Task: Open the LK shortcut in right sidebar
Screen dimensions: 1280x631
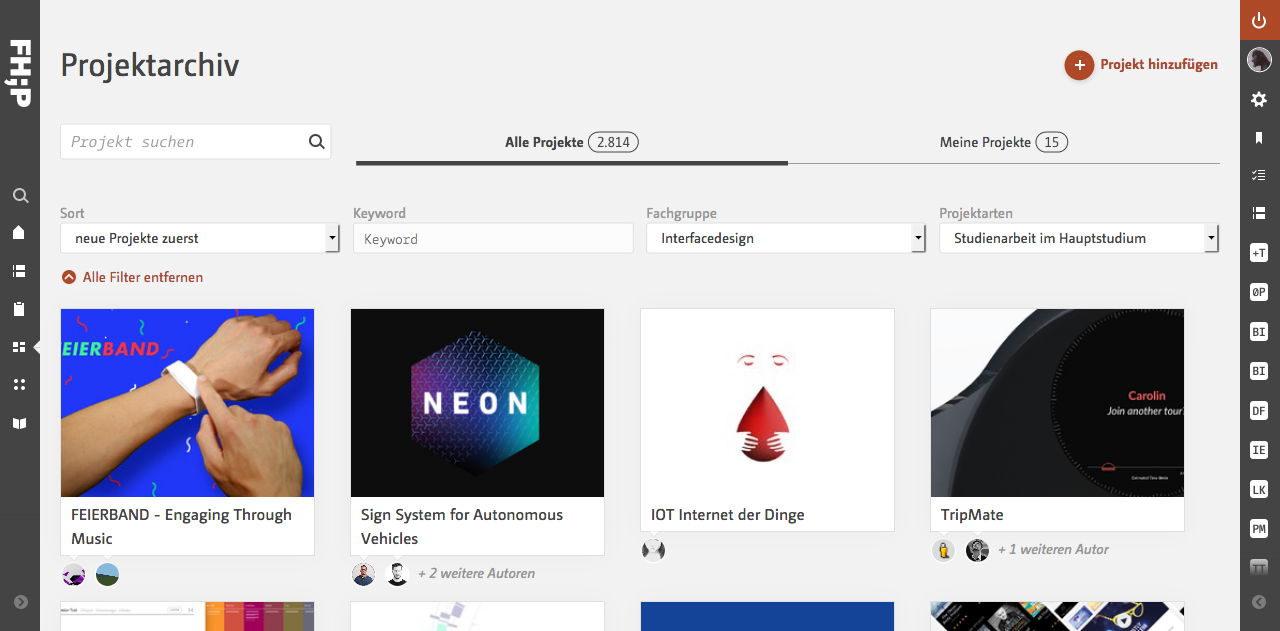Action: click(1260, 489)
